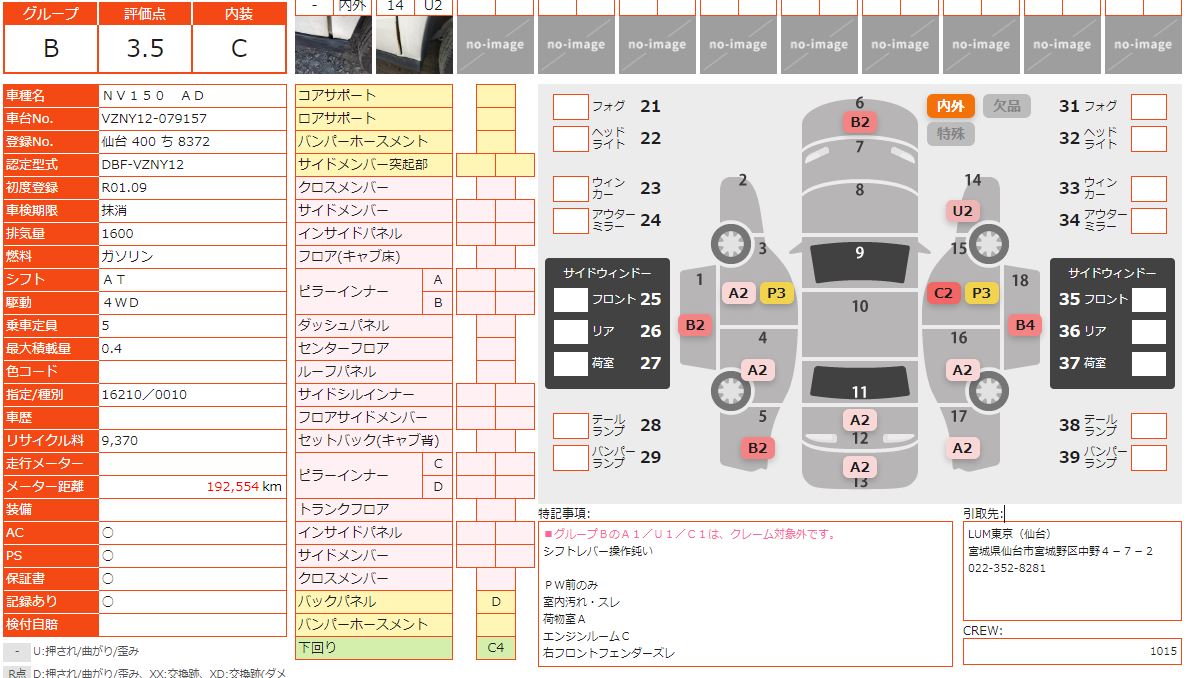Click the A2 marker above number 13
Image resolution: width=1190 pixels, height=678 pixels.
point(859,467)
